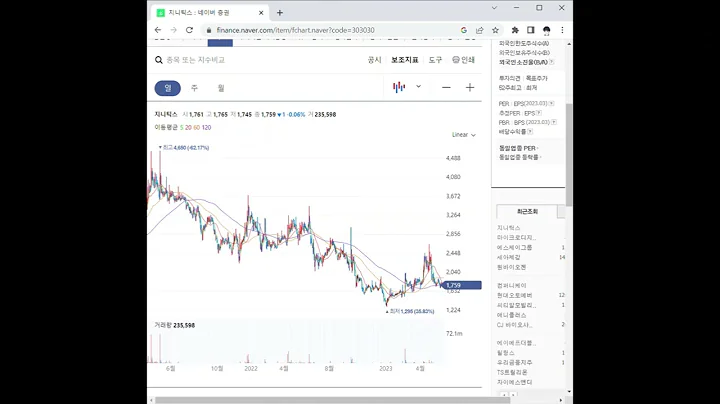Share this page via the share icon
720x404 pixels.
479,30
